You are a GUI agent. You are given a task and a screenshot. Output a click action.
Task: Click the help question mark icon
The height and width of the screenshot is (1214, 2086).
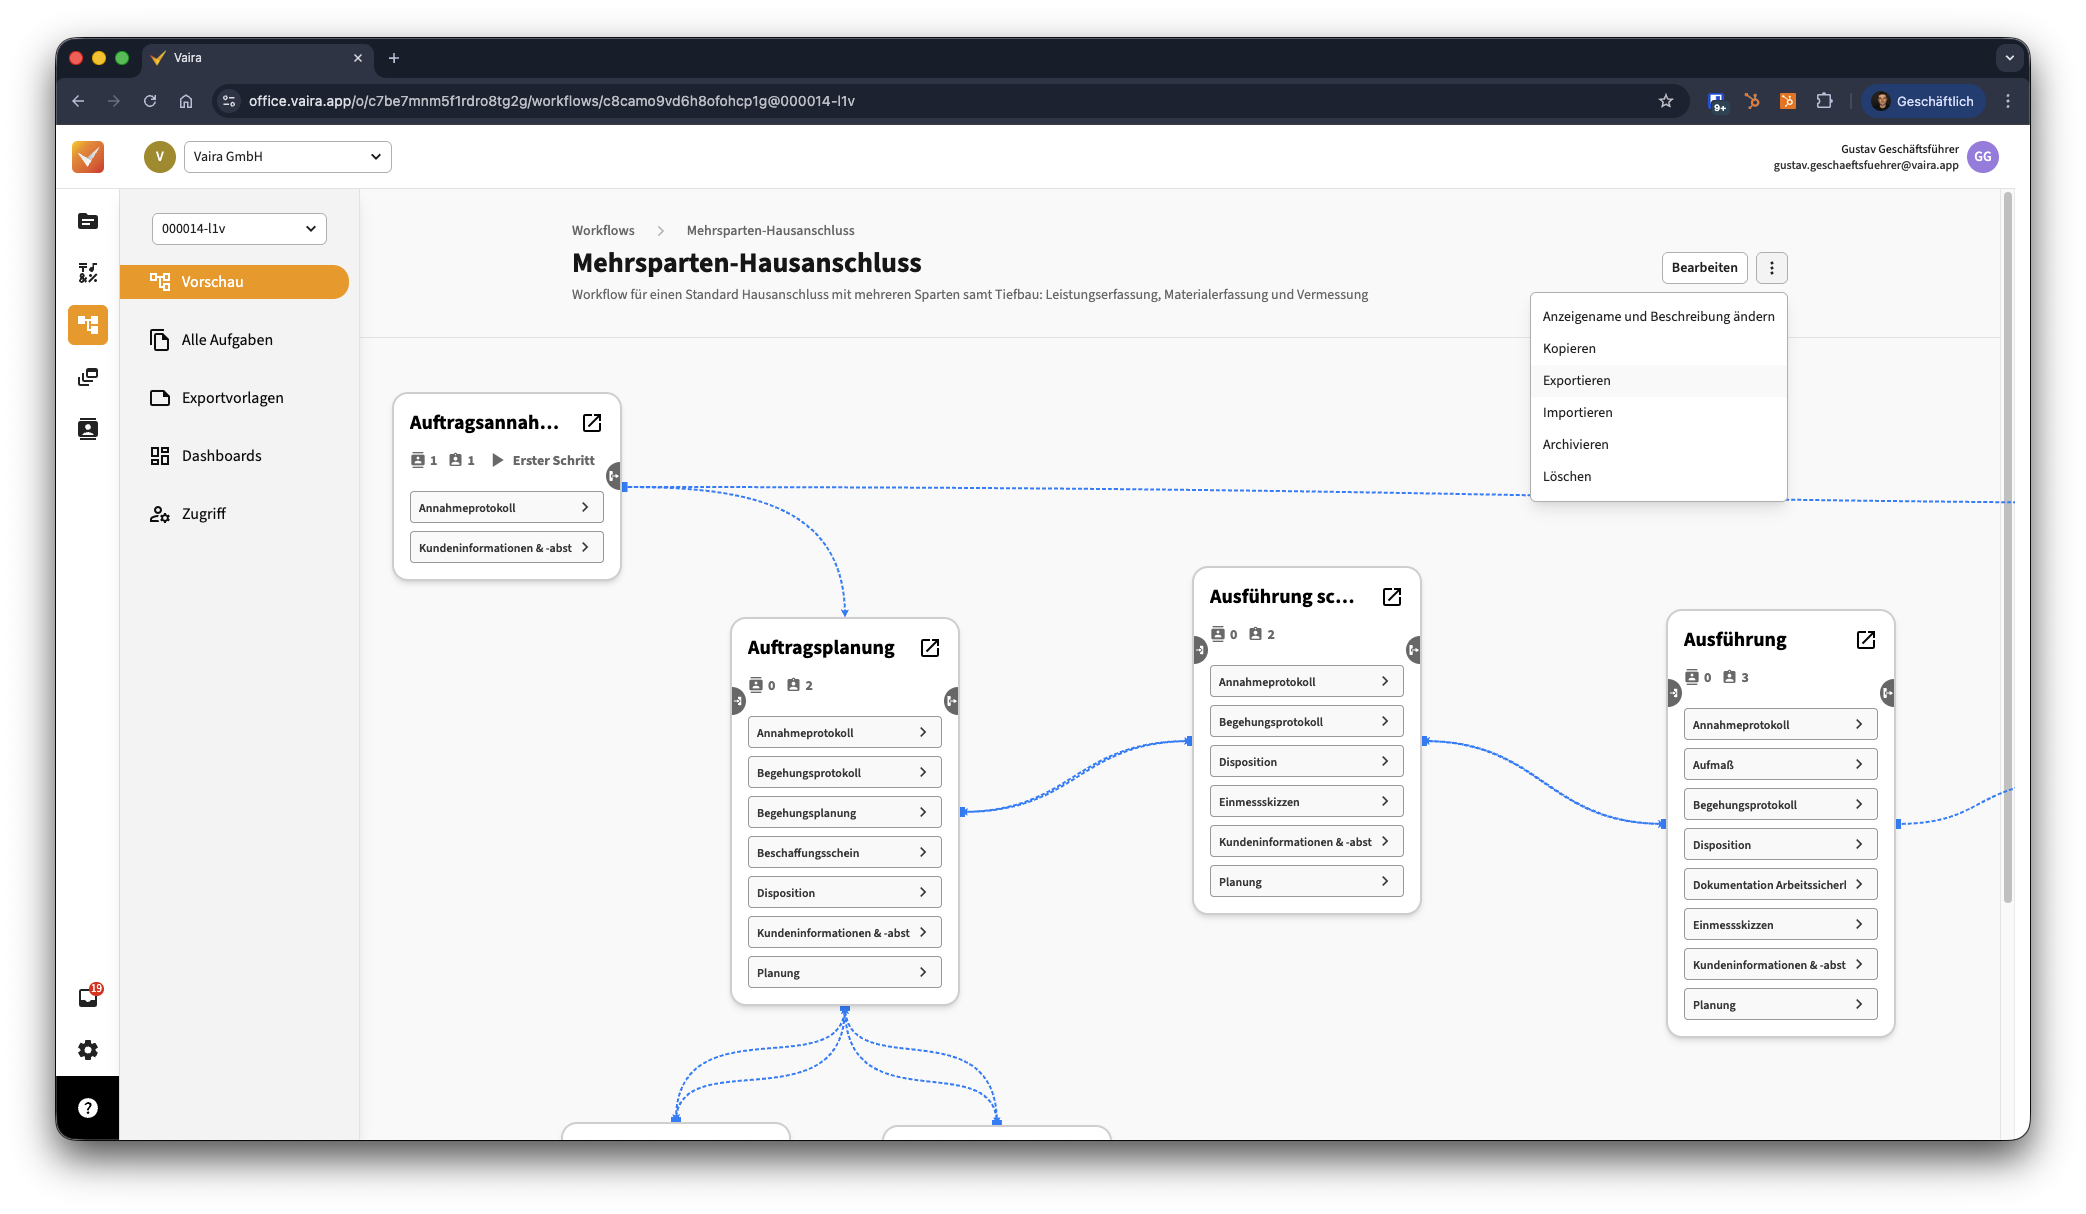(88, 1108)
